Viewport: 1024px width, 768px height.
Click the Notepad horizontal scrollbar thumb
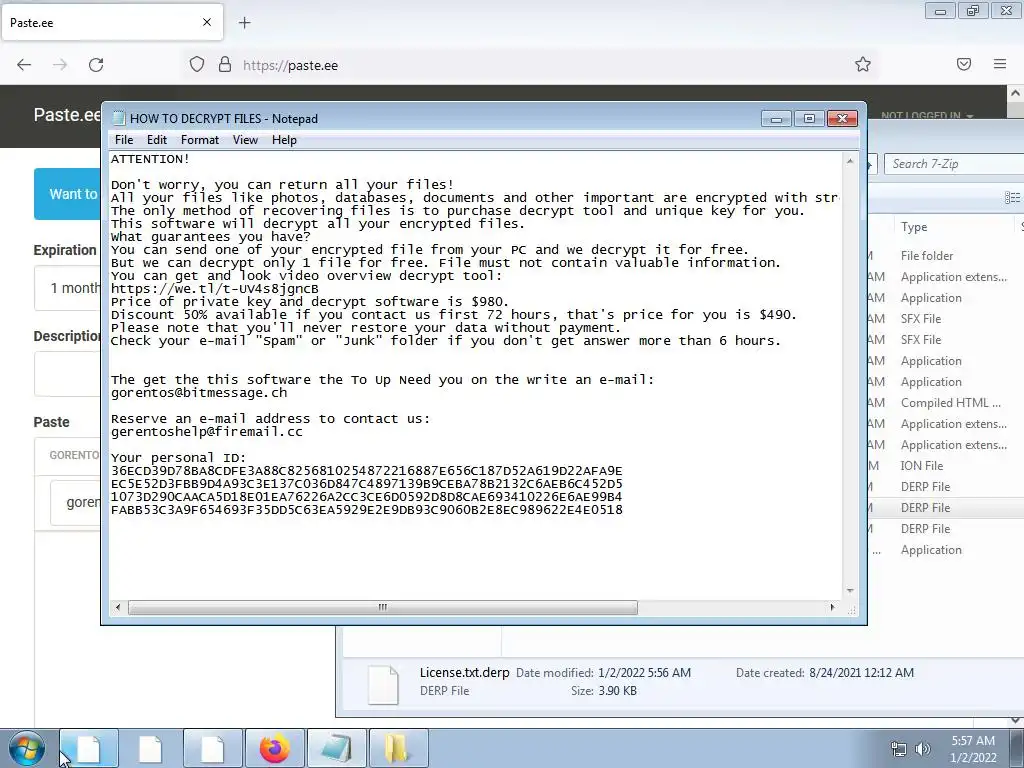[x=383, y=607]
